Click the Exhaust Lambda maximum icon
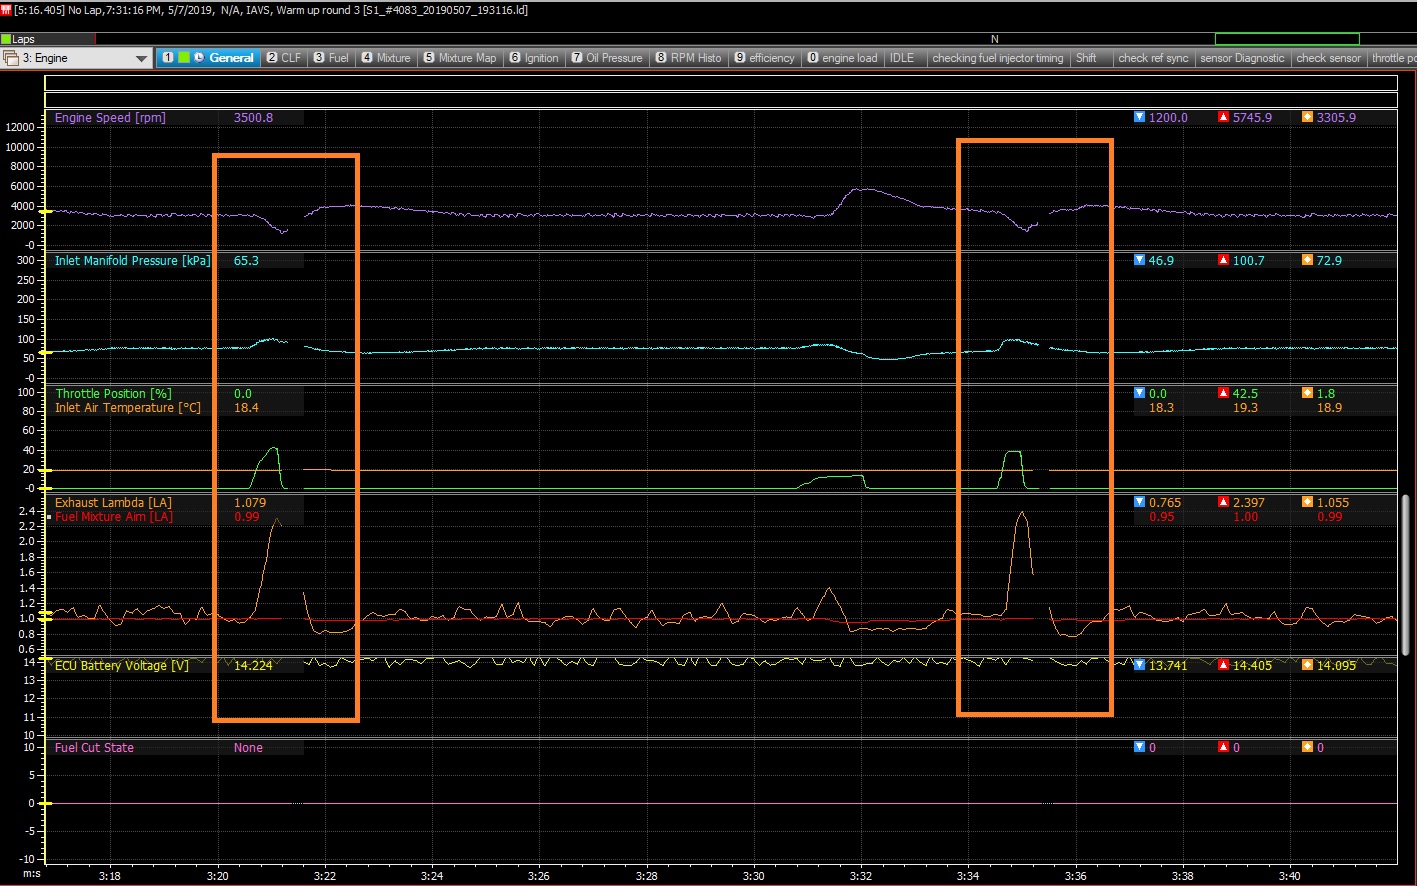This screenshot has width=1417, height=886. [1223, 502]
